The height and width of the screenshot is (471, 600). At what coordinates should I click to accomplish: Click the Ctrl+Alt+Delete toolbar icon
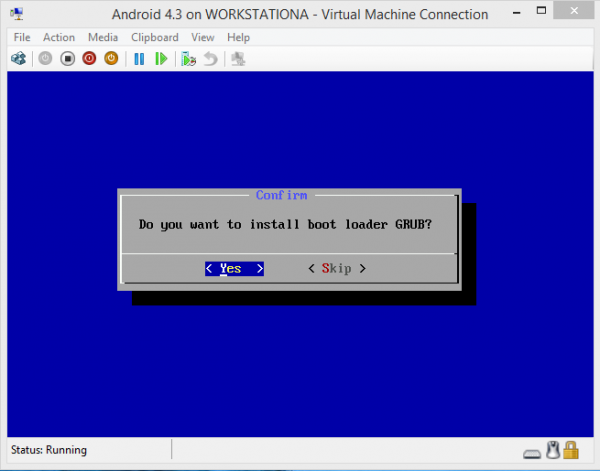point(18,59)
